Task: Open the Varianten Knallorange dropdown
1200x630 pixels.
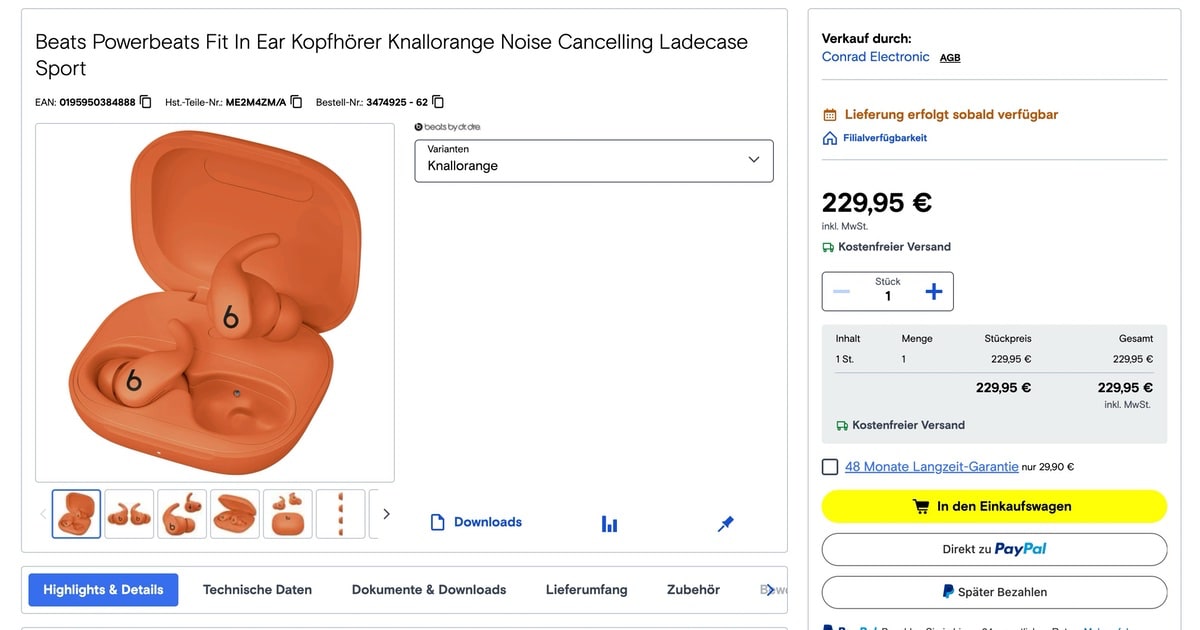Action: [x=593, y=160]
